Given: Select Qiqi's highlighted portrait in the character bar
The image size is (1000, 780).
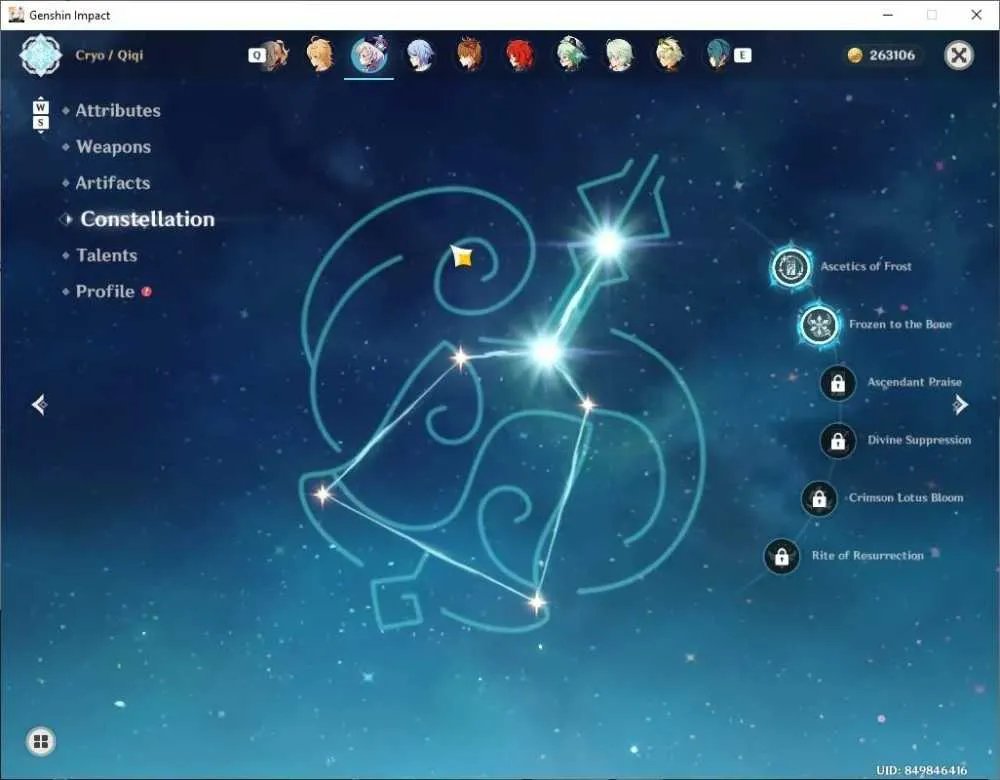Looking at the screenshot, I should tap(369, 55).
